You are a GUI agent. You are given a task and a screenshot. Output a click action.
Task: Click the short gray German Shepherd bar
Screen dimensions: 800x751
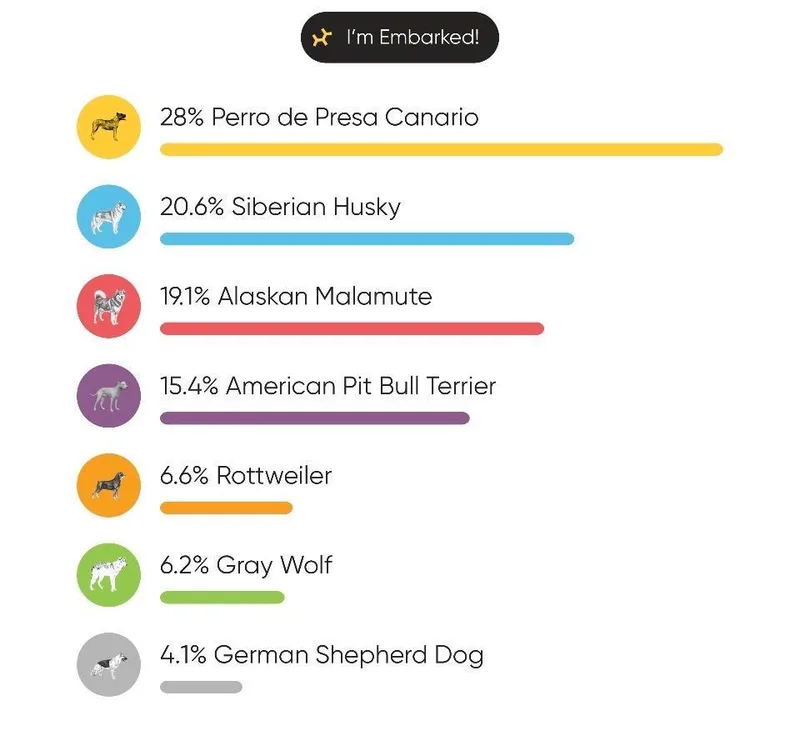(x=201, y=687)
